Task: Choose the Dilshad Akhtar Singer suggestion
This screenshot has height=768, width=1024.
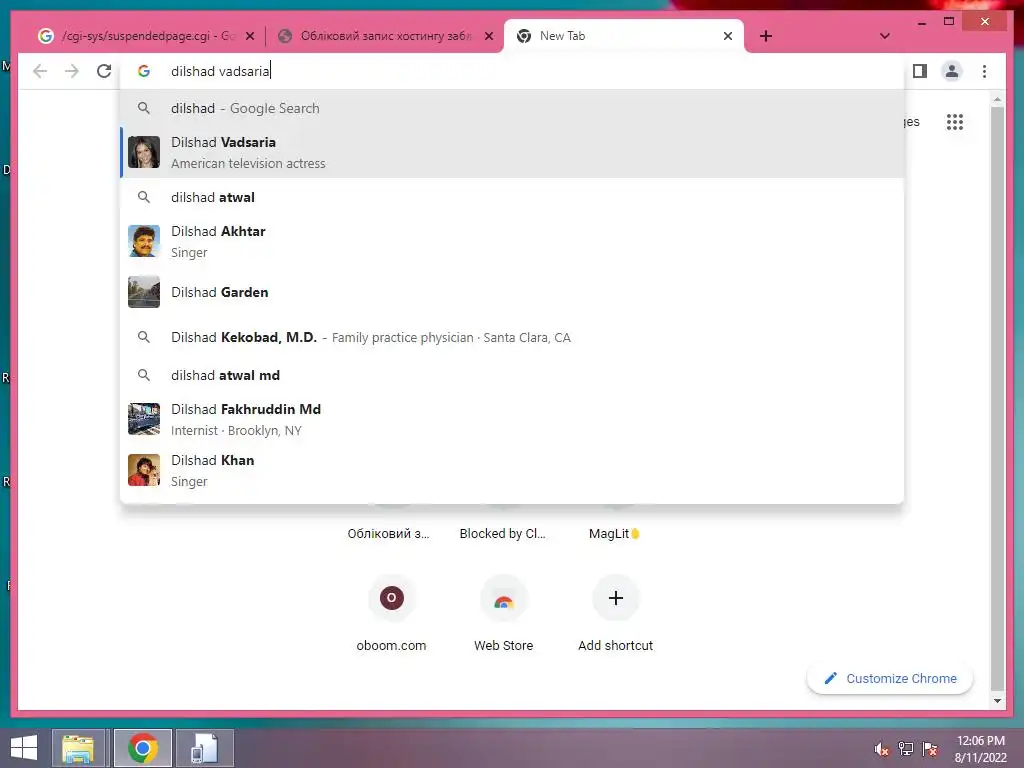Action: 512,241
